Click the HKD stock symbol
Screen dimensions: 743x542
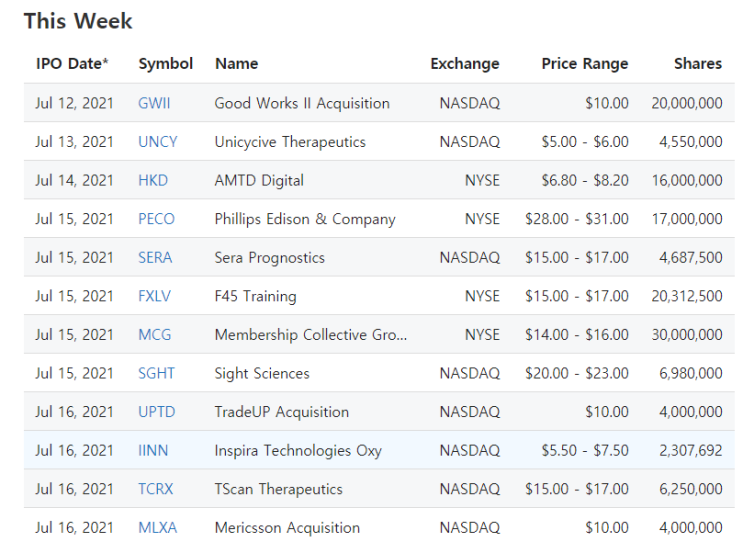(x=153, y=181)
